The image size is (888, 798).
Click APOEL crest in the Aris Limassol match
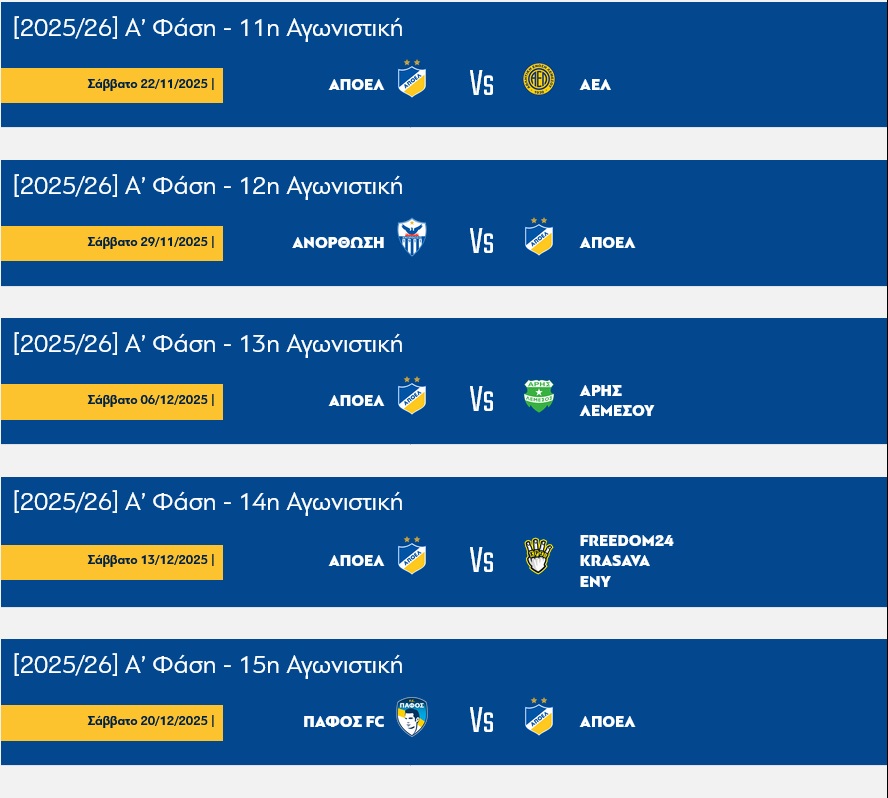click(x=412, y=396)
